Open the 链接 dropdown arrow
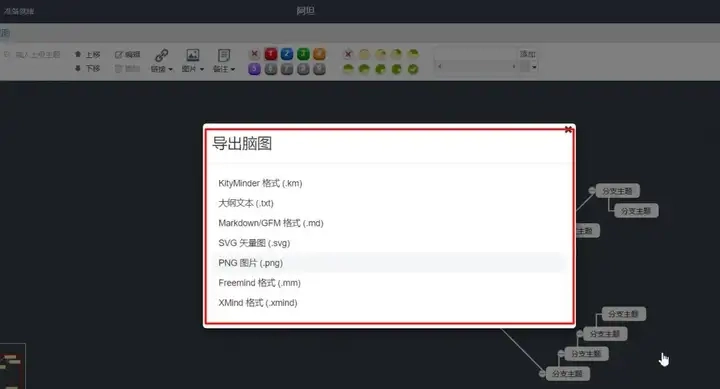 point(170,69)
